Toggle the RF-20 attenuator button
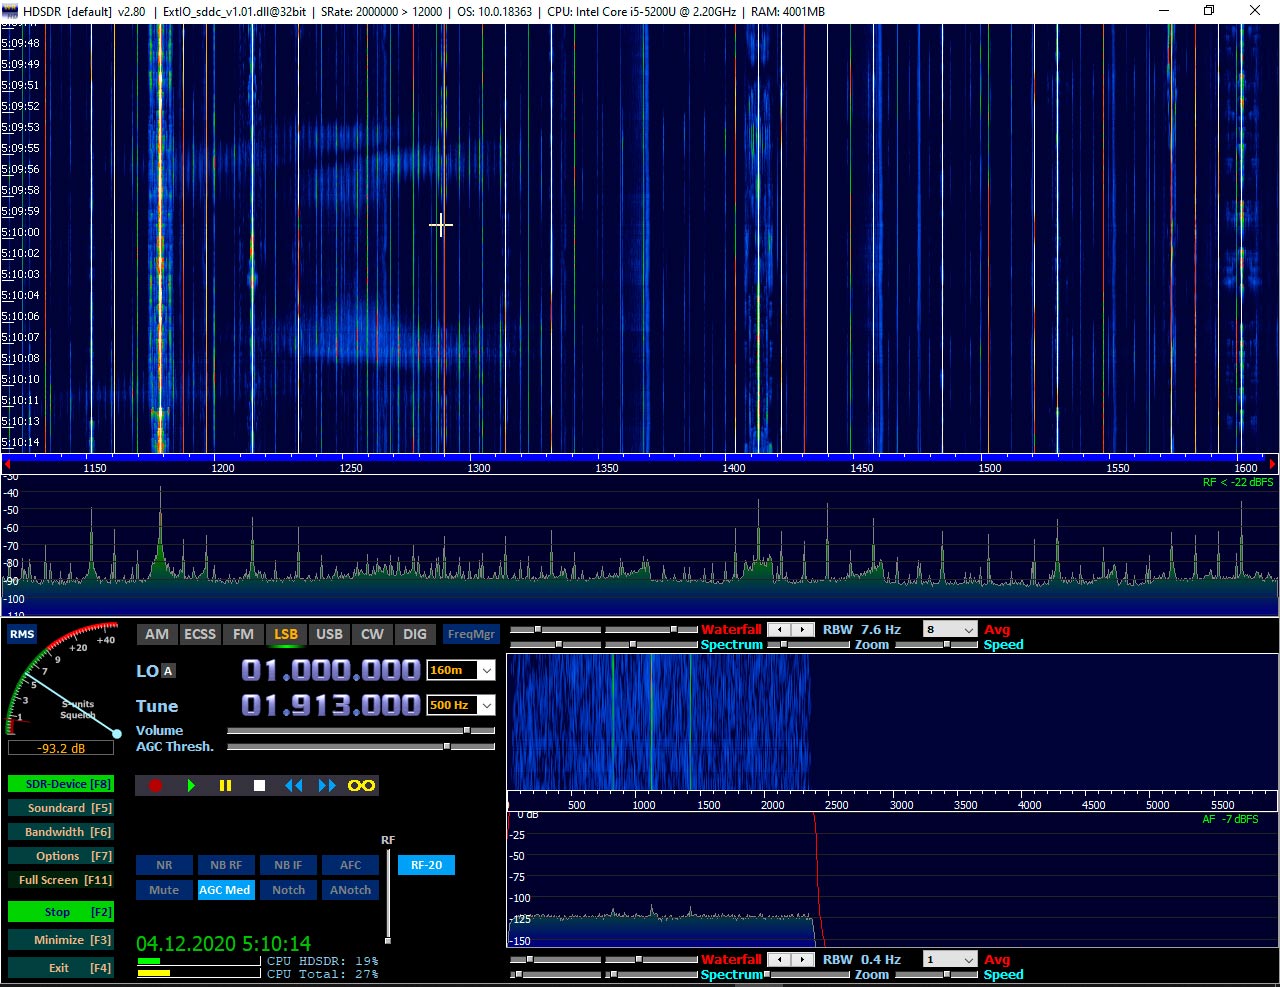Viewport: 1280px width, 987px height. point(426,865)
